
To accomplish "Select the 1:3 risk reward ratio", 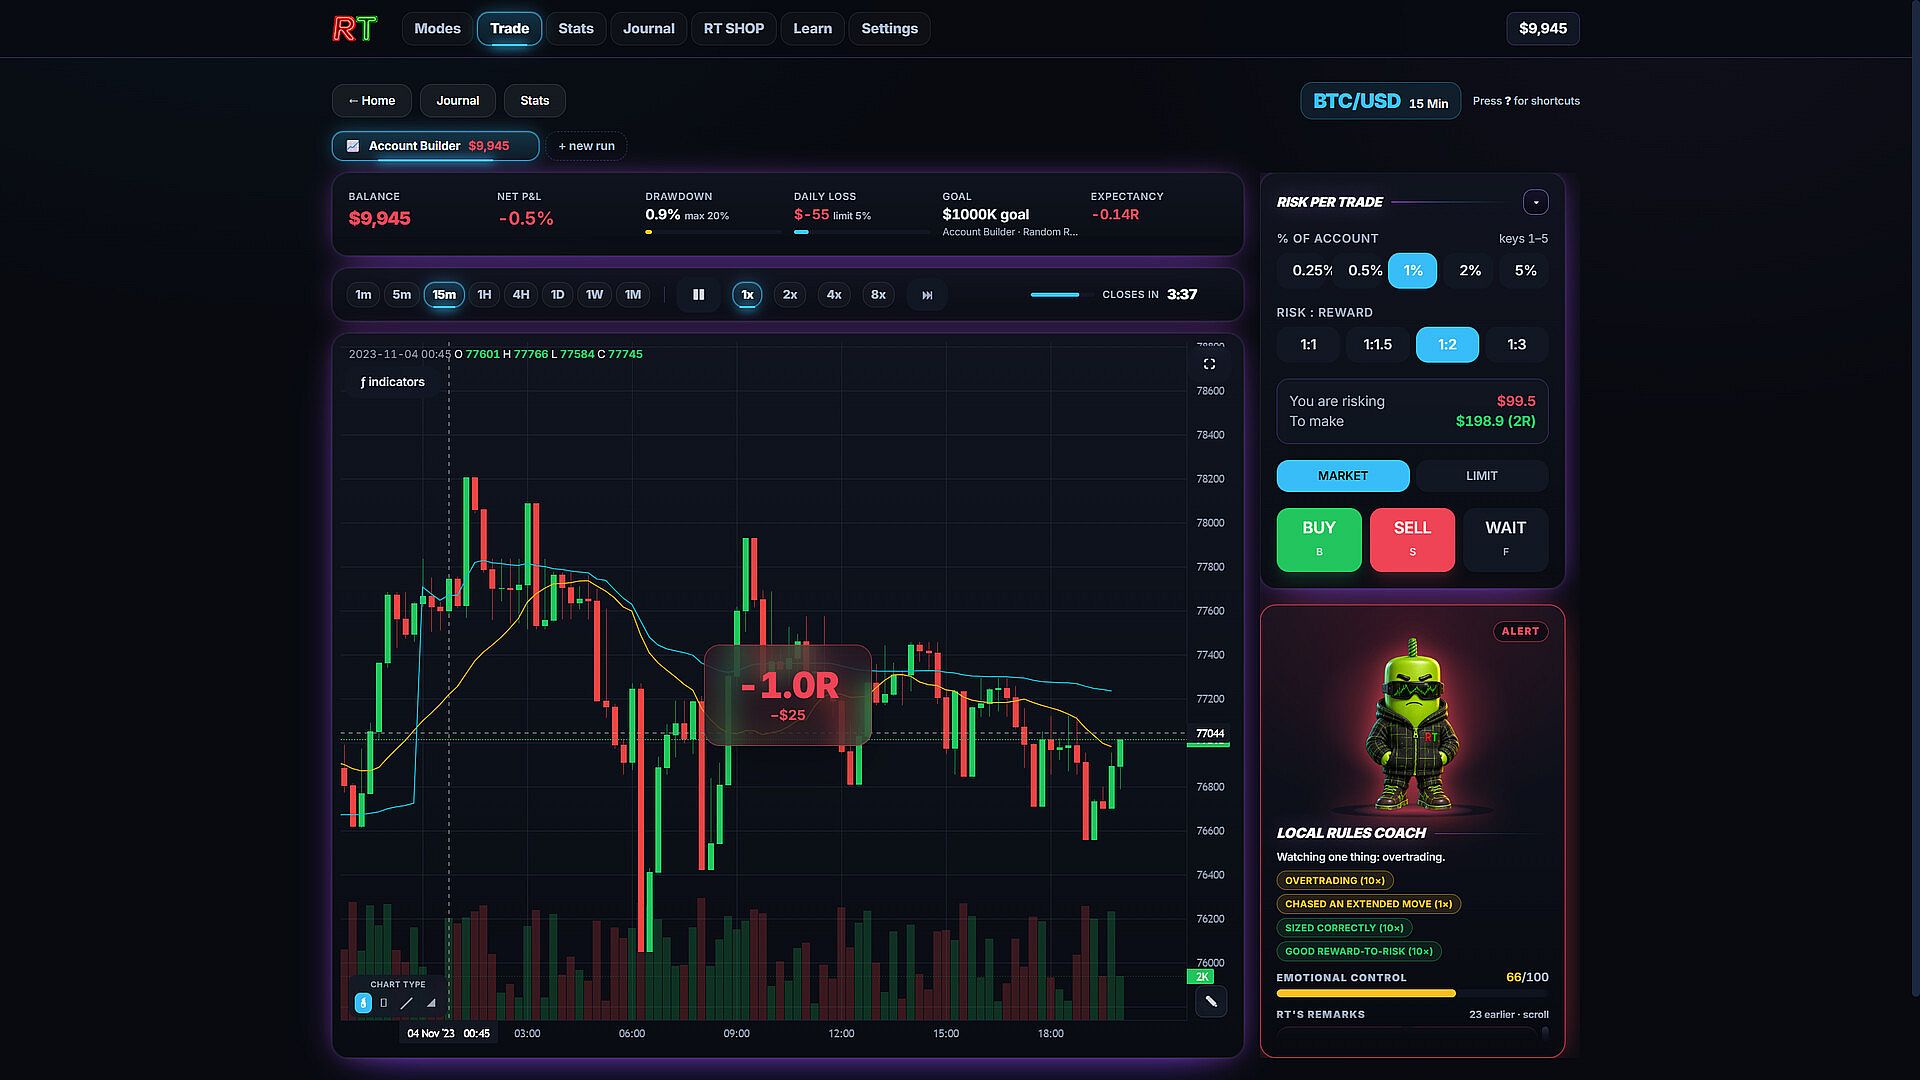I will 1516,345.
